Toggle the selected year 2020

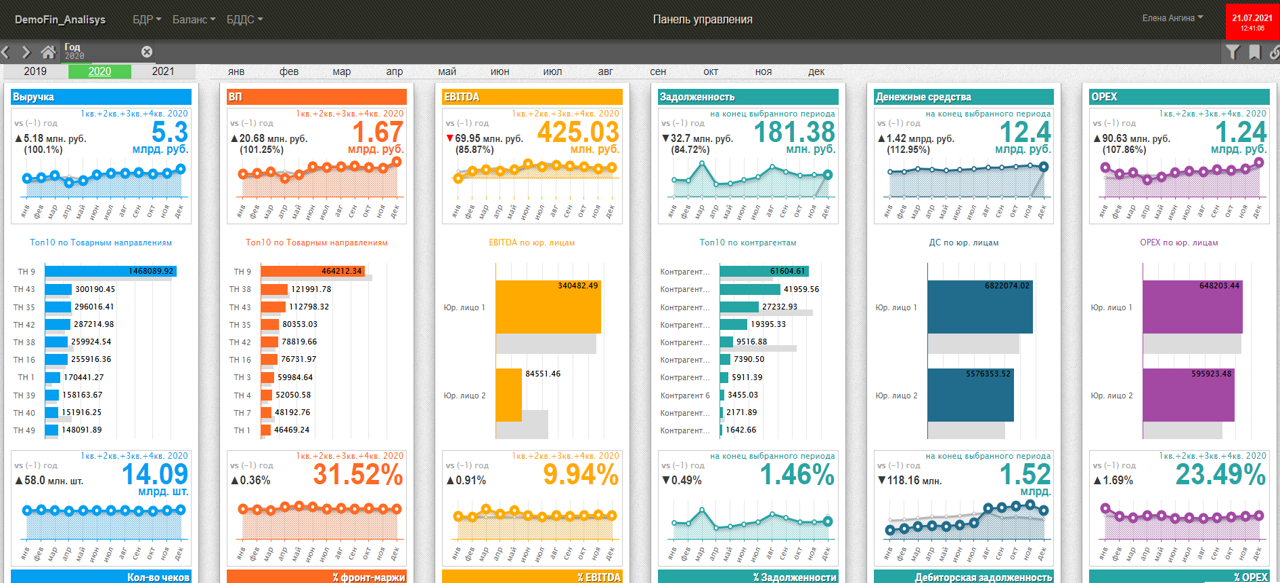(x=99, y=72)
